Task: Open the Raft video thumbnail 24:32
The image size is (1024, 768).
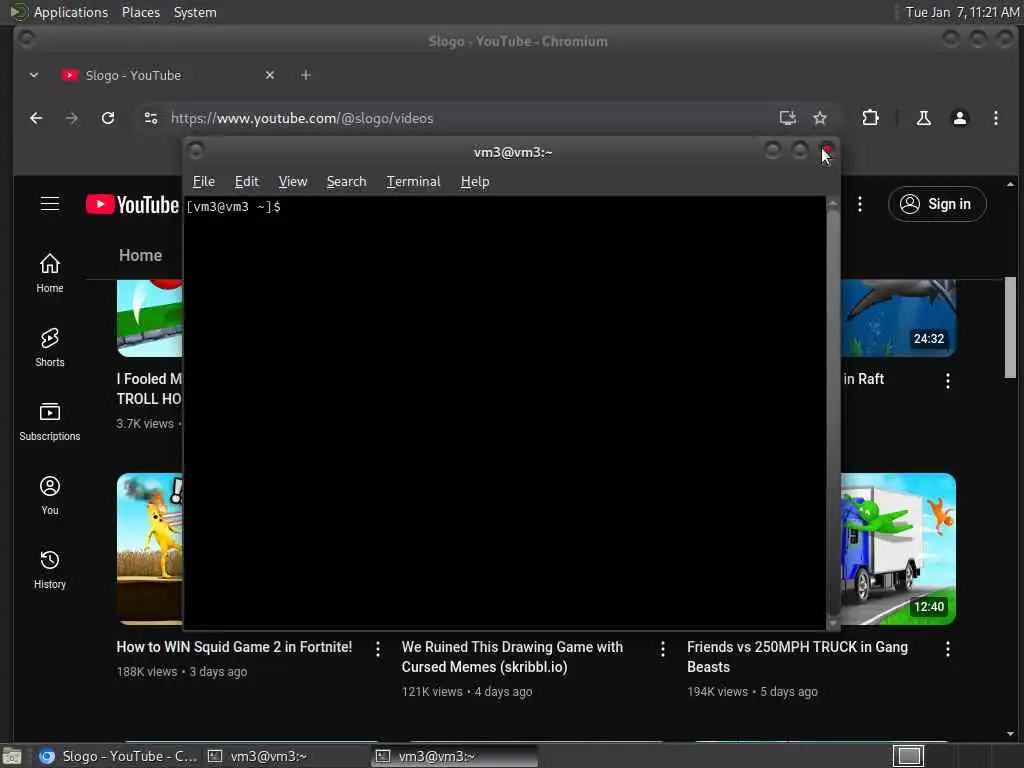Action: (x=898, y=318)
